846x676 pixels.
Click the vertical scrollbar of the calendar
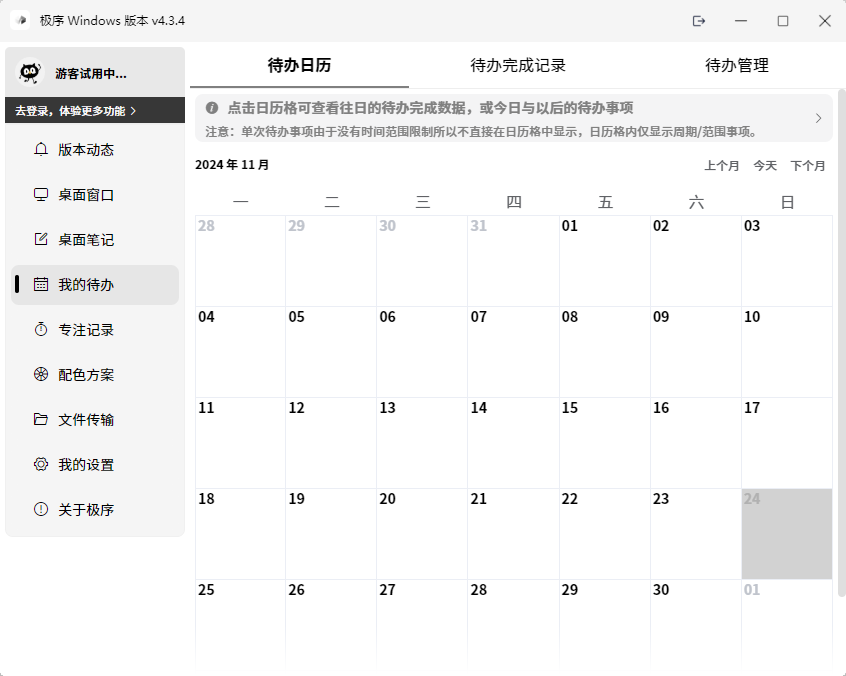point(841,344)
